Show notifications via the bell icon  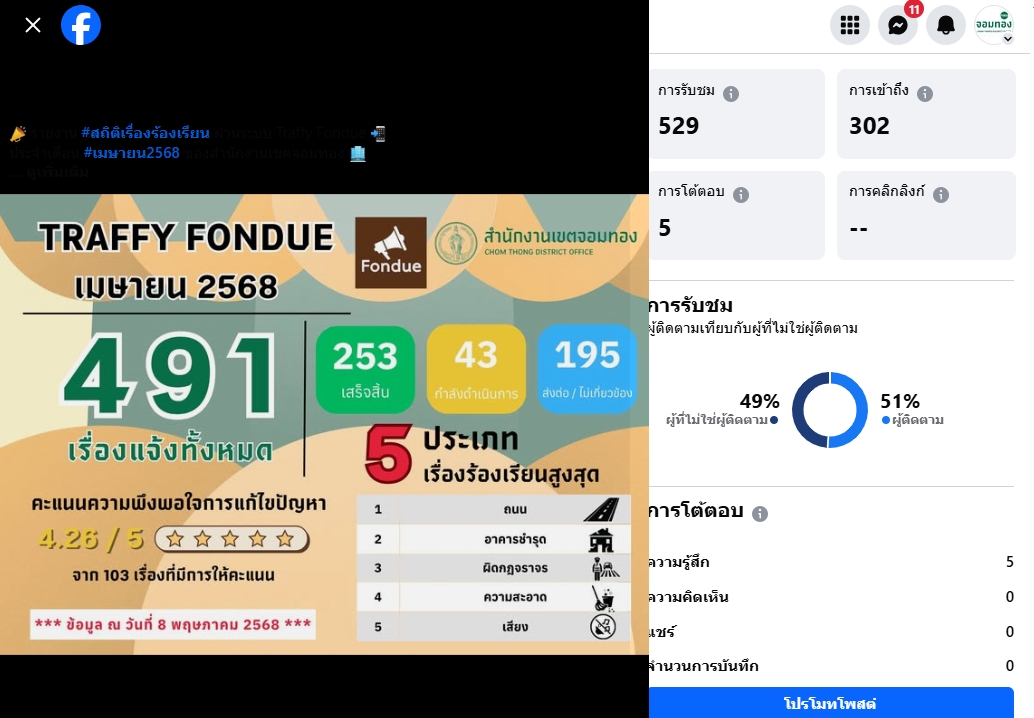pos(946,25)
